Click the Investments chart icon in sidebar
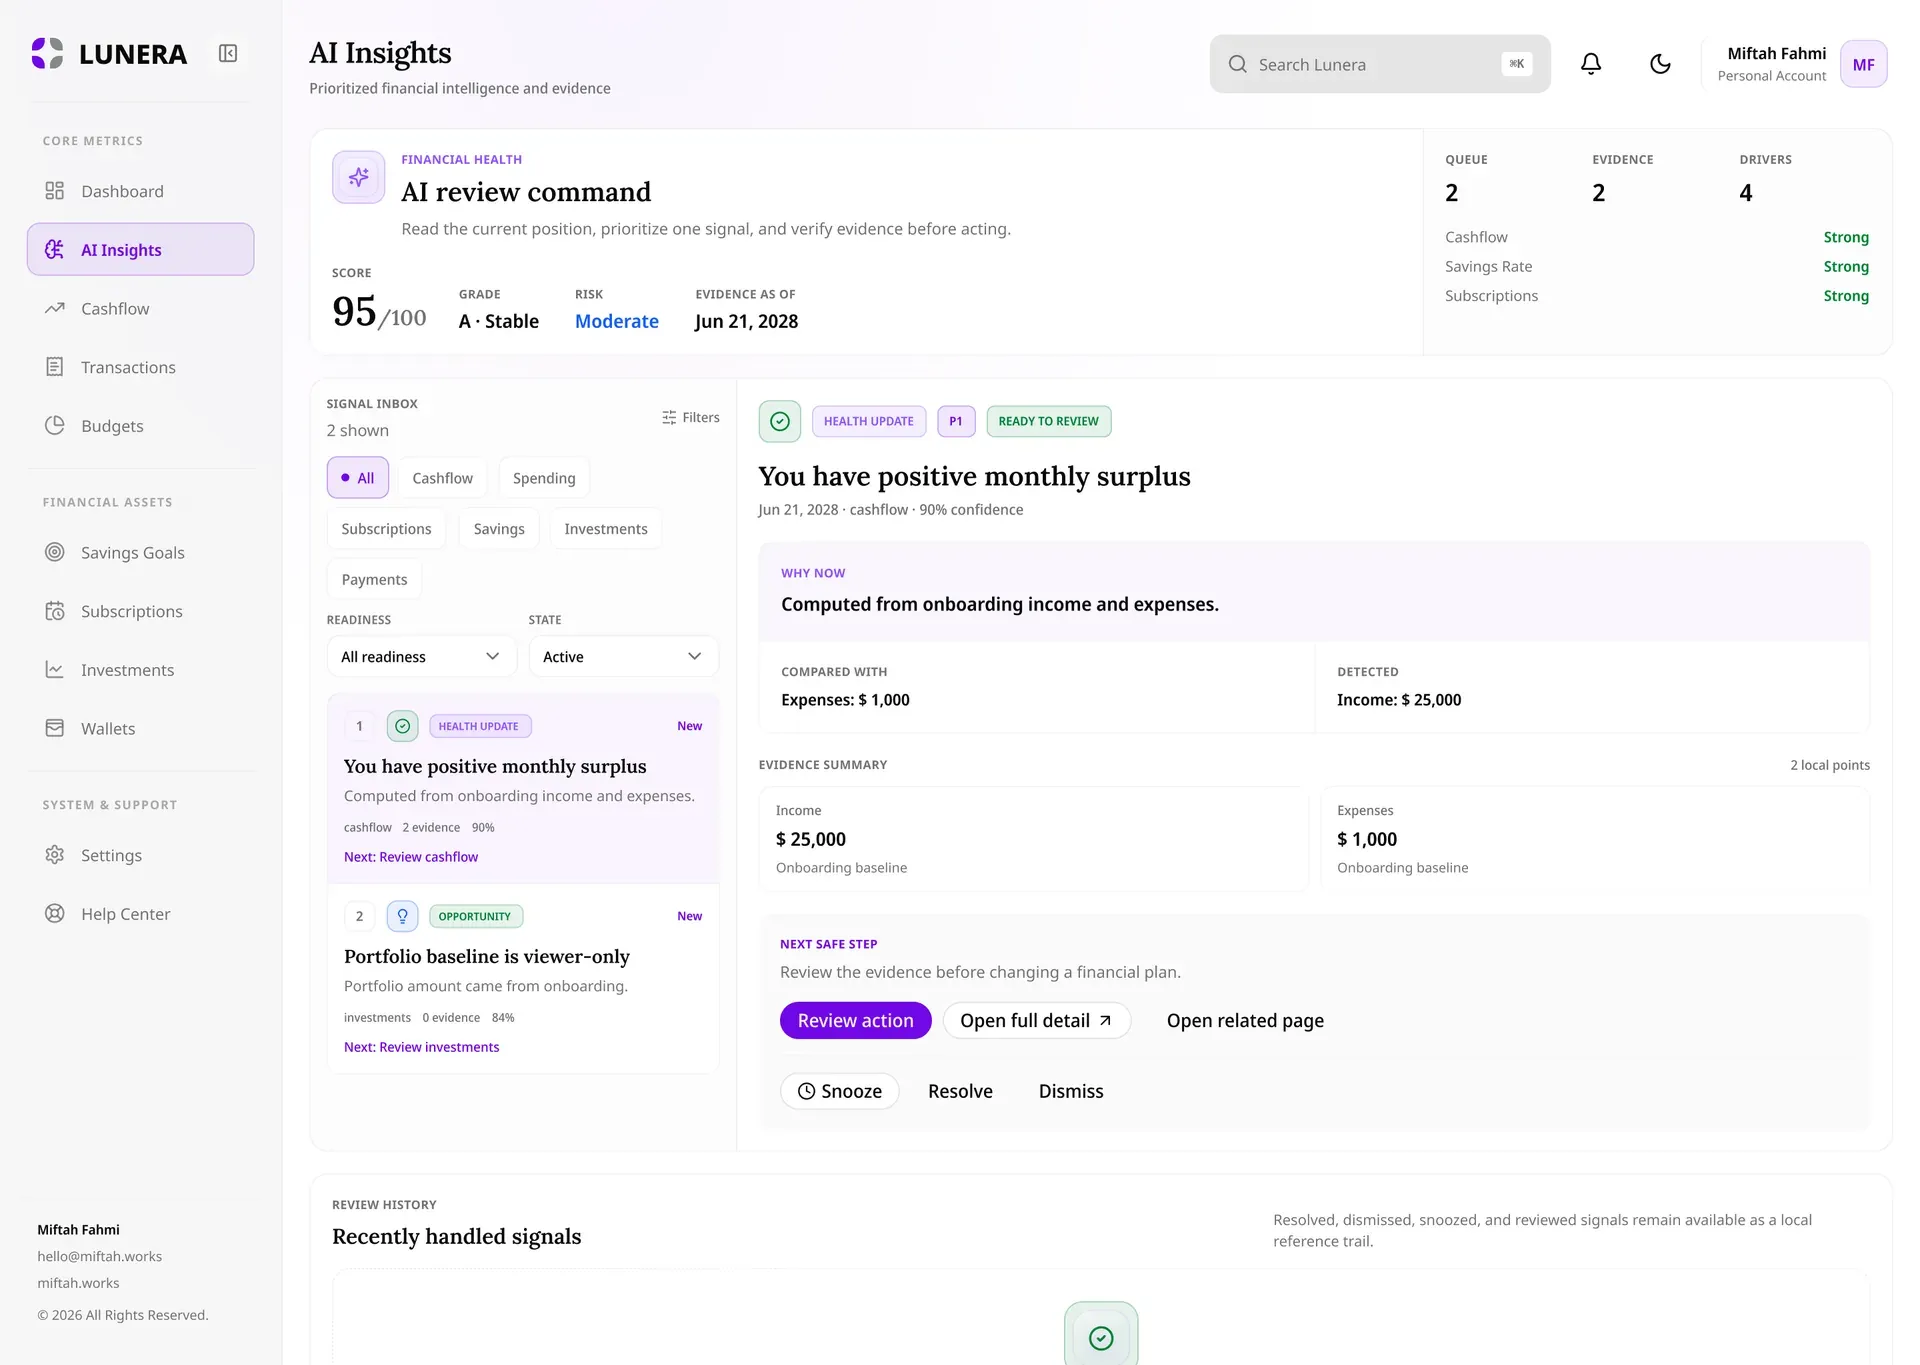This screenshot has height=1365, width=1920. (x=55, y=669)
